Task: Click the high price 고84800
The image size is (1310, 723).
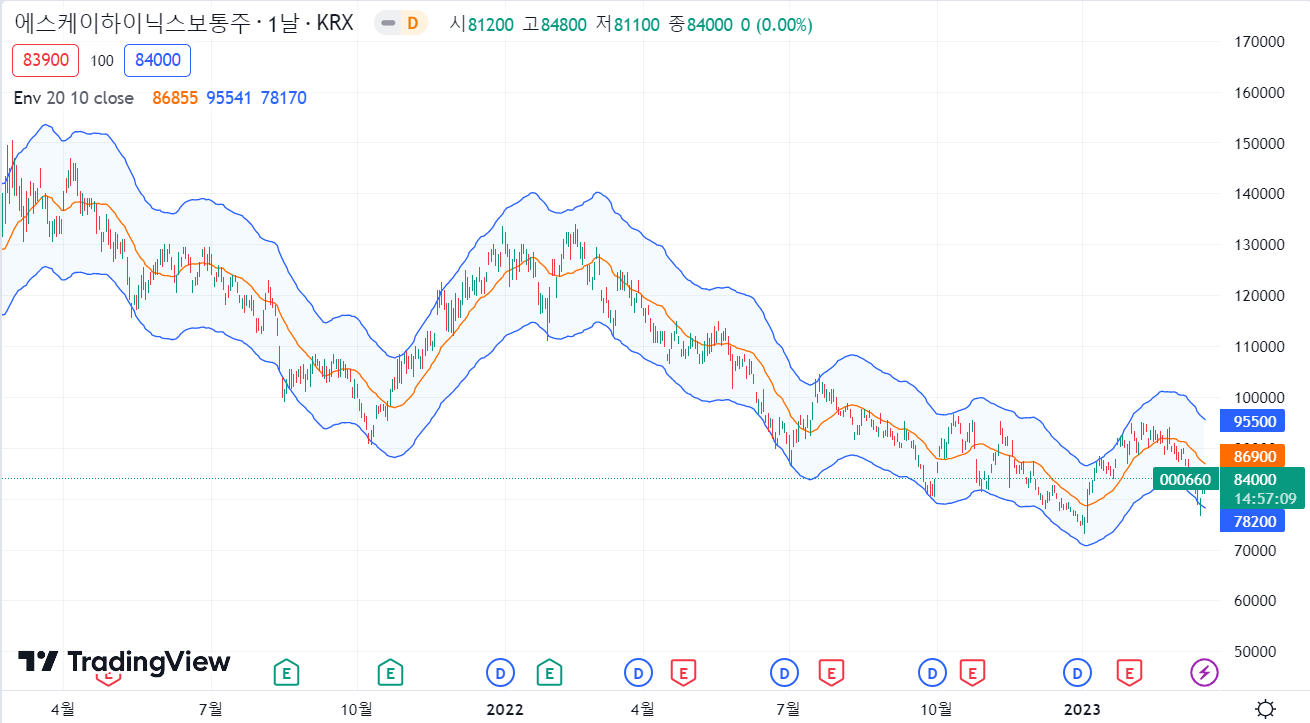Action: (x=554, y=24)
